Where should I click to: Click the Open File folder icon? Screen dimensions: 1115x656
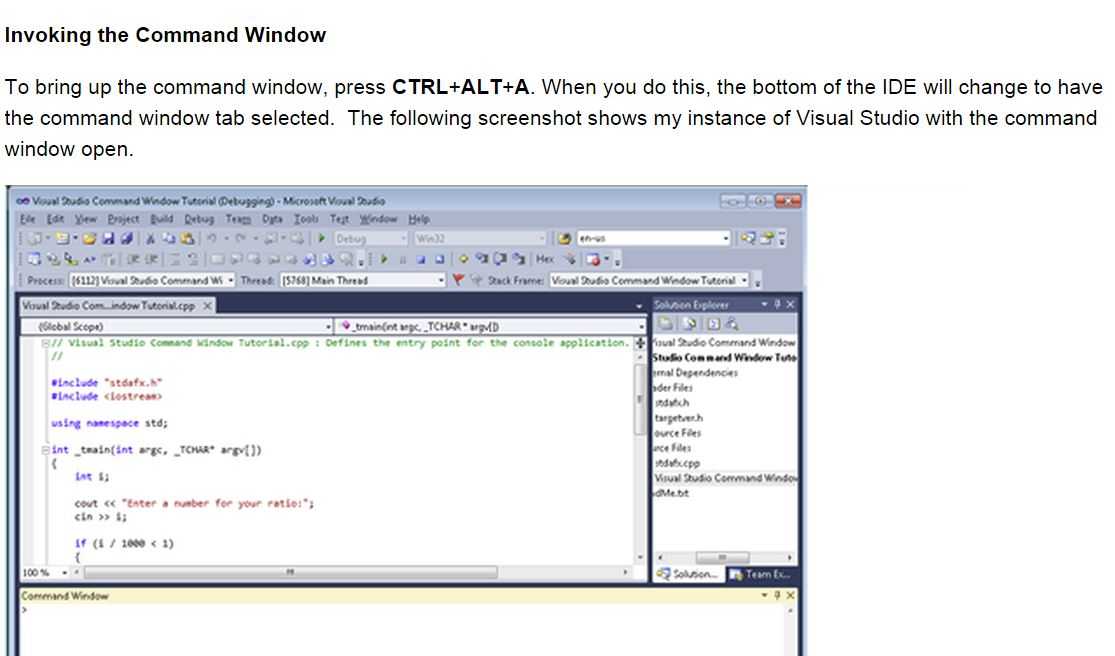point(89,239)
